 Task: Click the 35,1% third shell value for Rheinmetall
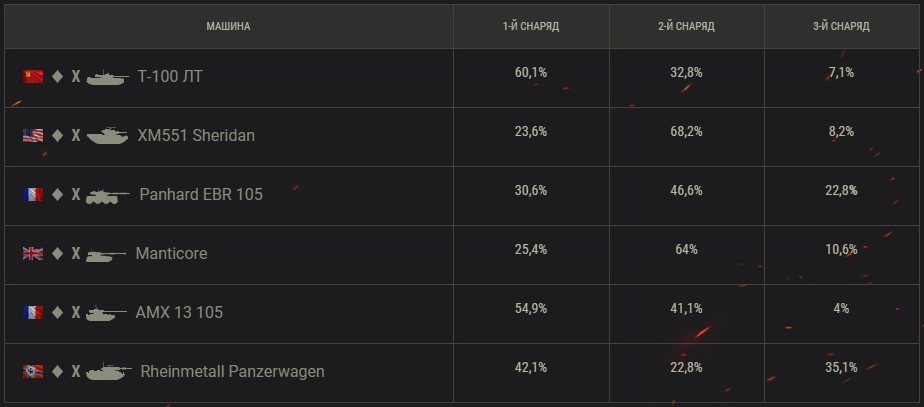pyautogui.click(x=842, y=367)
